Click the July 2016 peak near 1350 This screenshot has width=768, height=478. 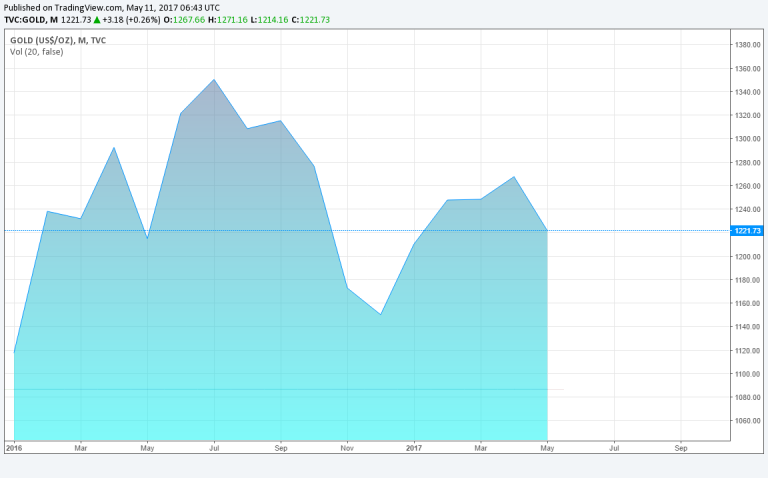click(x=214, y=80)
